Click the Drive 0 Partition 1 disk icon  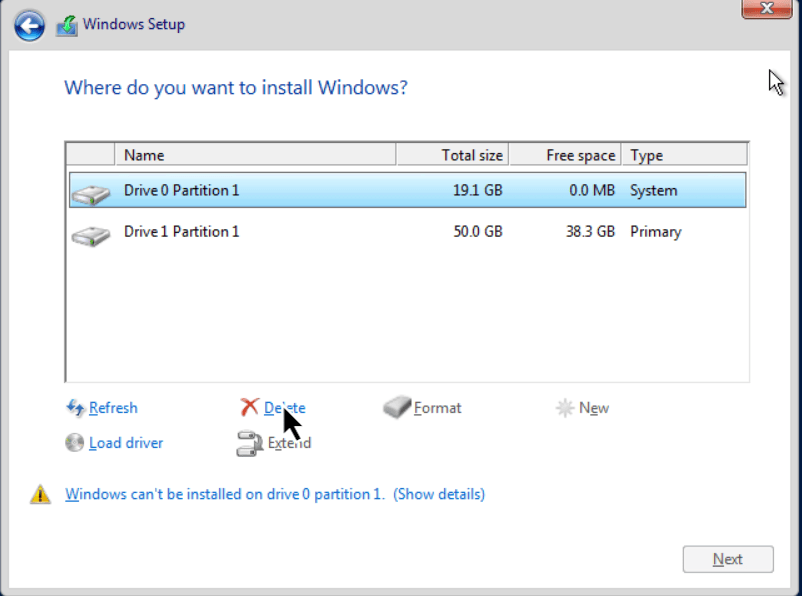91,194
